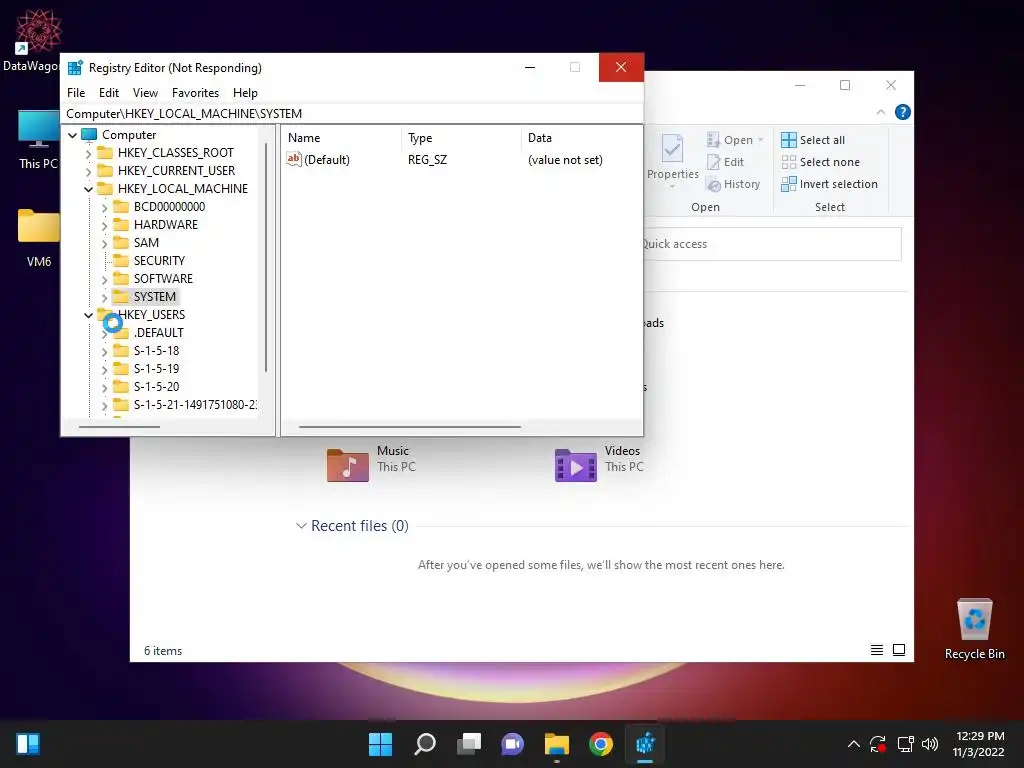The width and height of the screenshot is (1024, 768).
Task: Expand HARDWARE key
Action: tap(104, 226)
